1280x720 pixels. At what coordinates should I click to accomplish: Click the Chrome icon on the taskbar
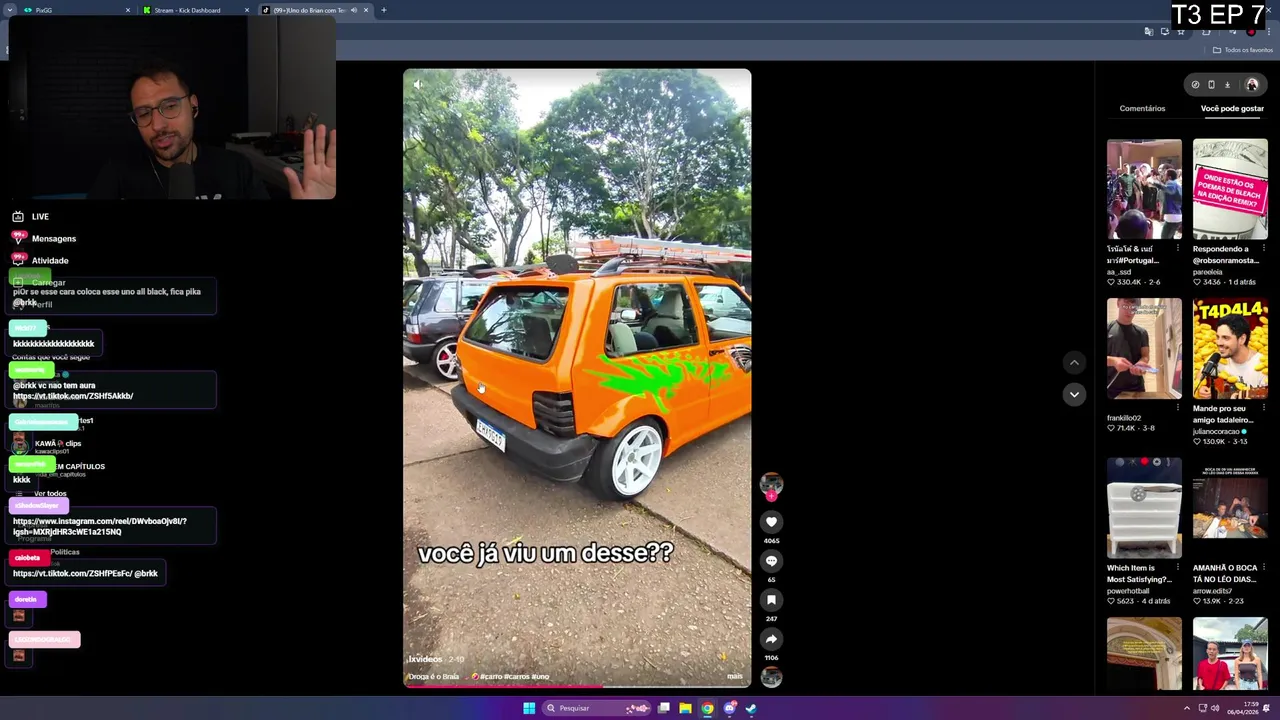tap(707, 708)
